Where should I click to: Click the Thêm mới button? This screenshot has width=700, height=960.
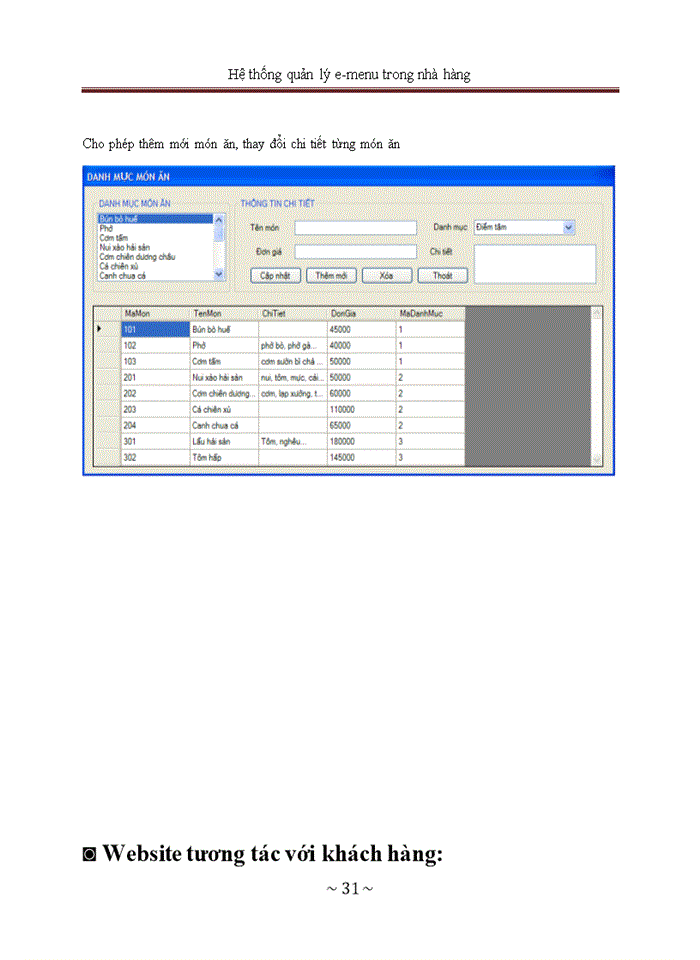[331, 276]
